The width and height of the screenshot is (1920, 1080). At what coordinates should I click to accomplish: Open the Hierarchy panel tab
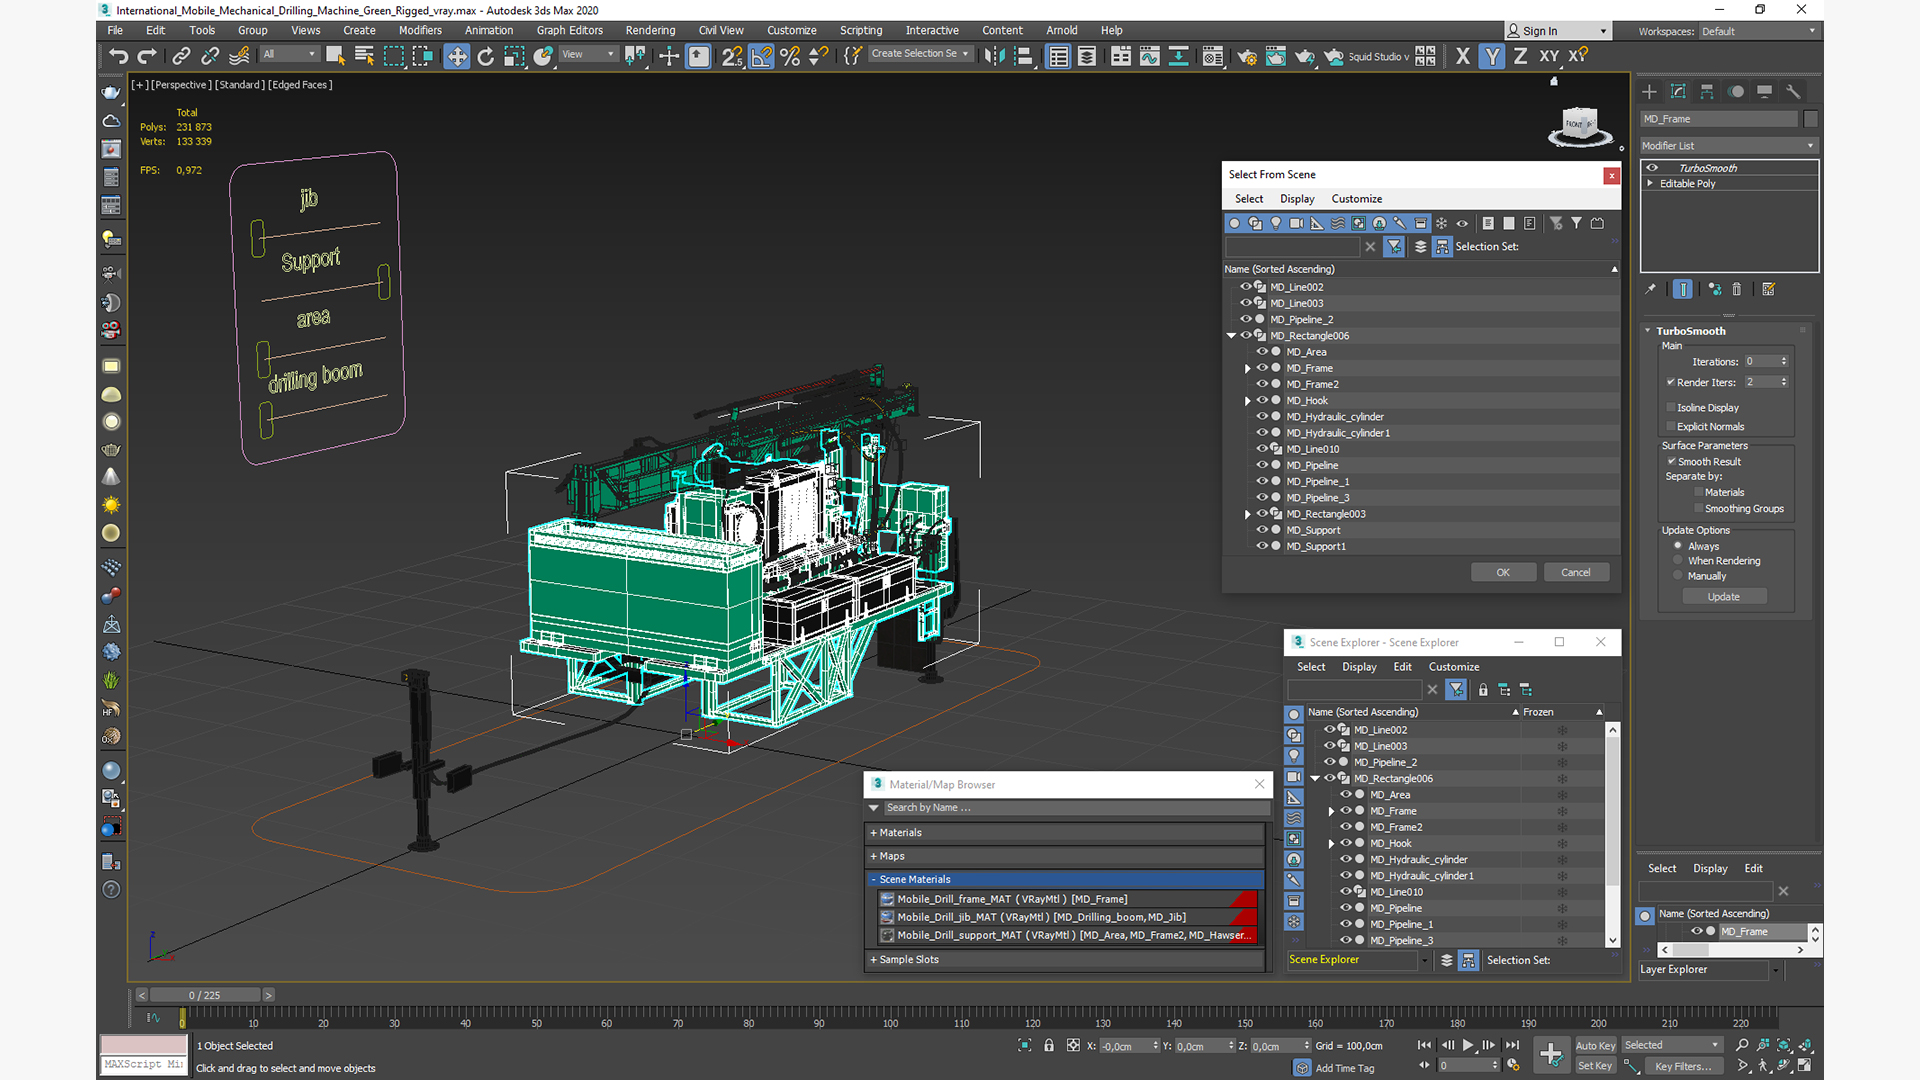(x=1707, y=92)
